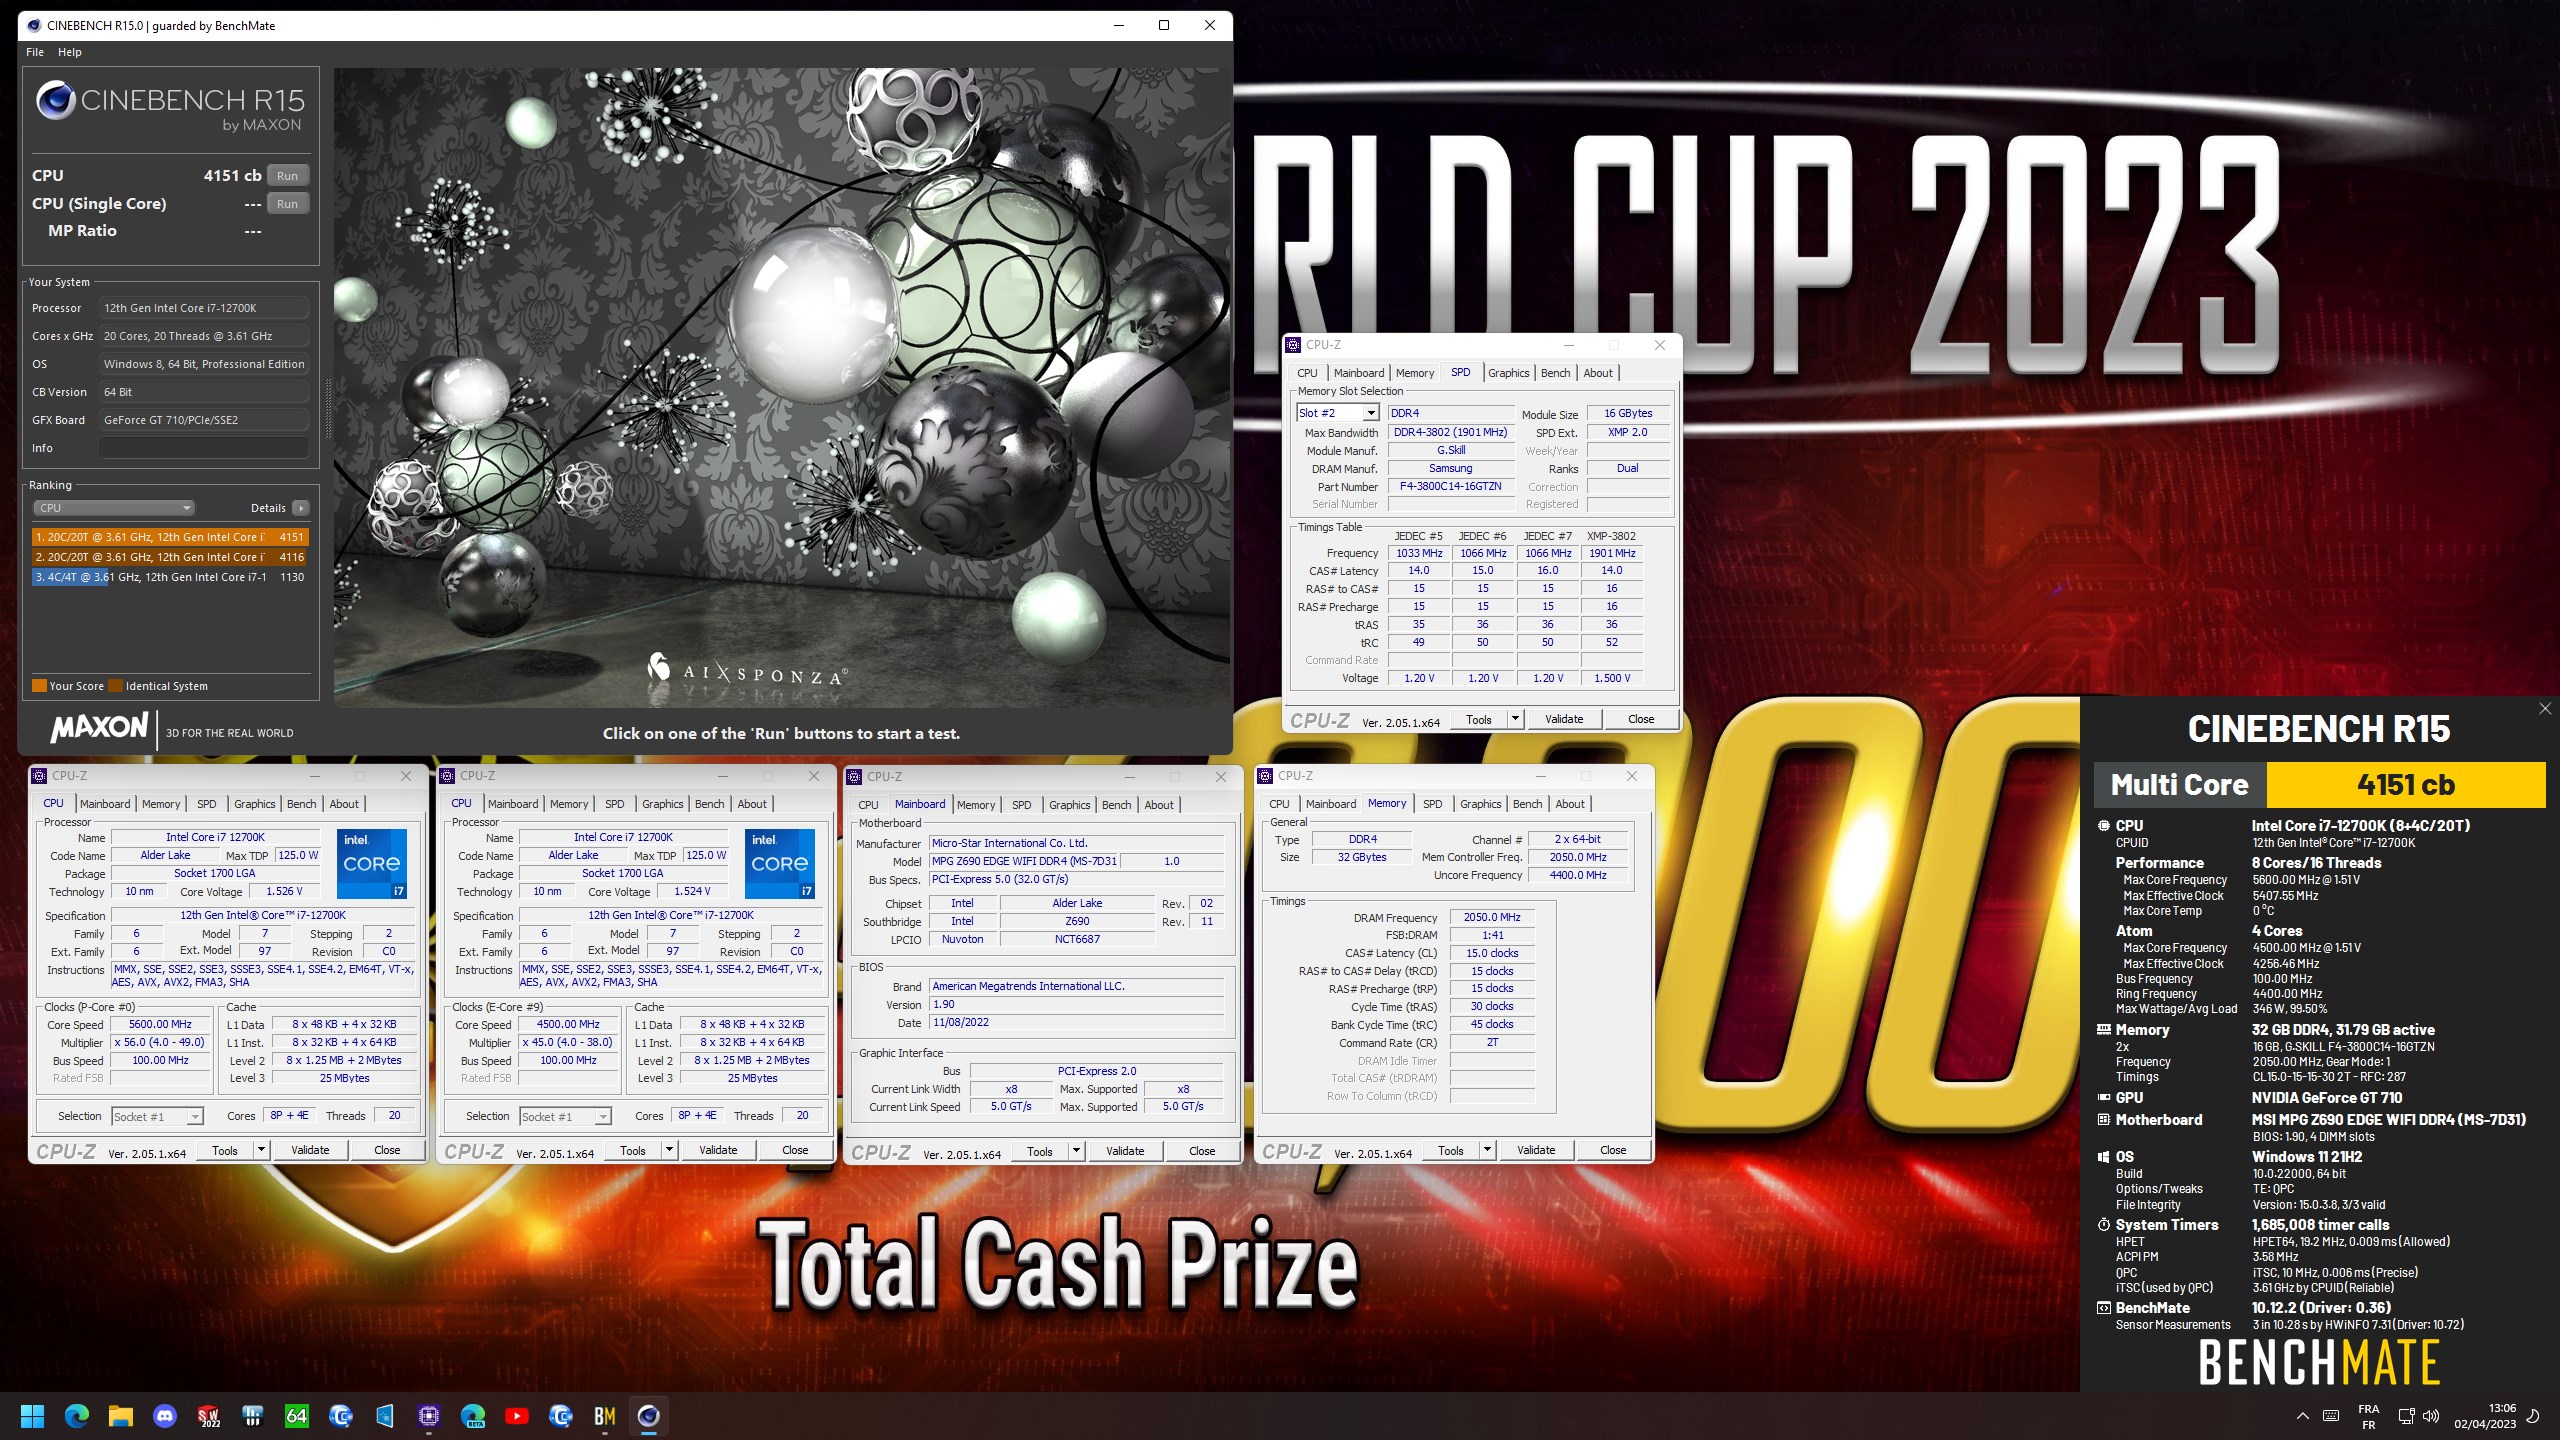Click the Cinebench side panel grip handle
The image size is (2560, 1440).
coord(327,408)
